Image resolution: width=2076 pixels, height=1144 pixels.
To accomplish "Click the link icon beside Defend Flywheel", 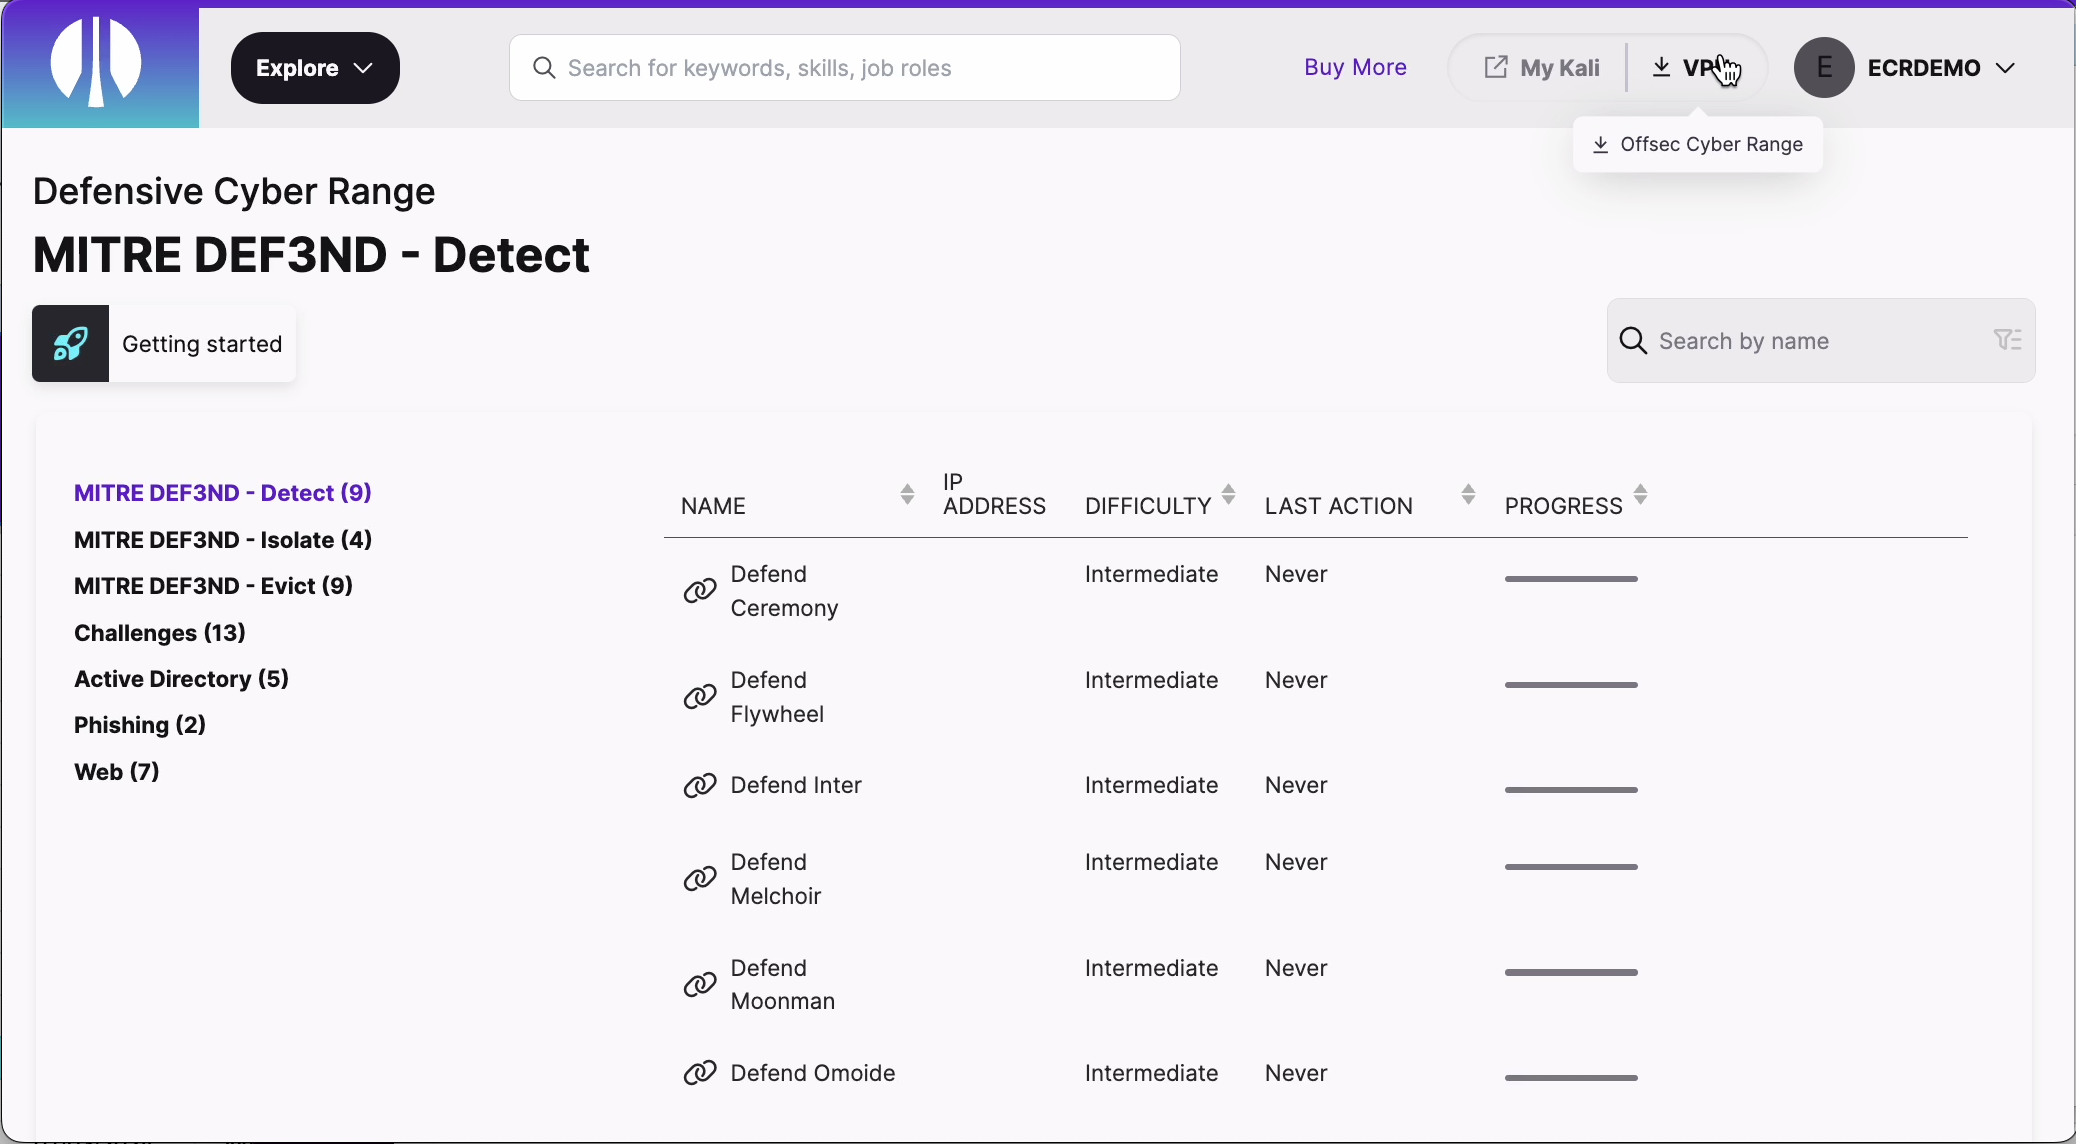I will [x=699, y=697].
